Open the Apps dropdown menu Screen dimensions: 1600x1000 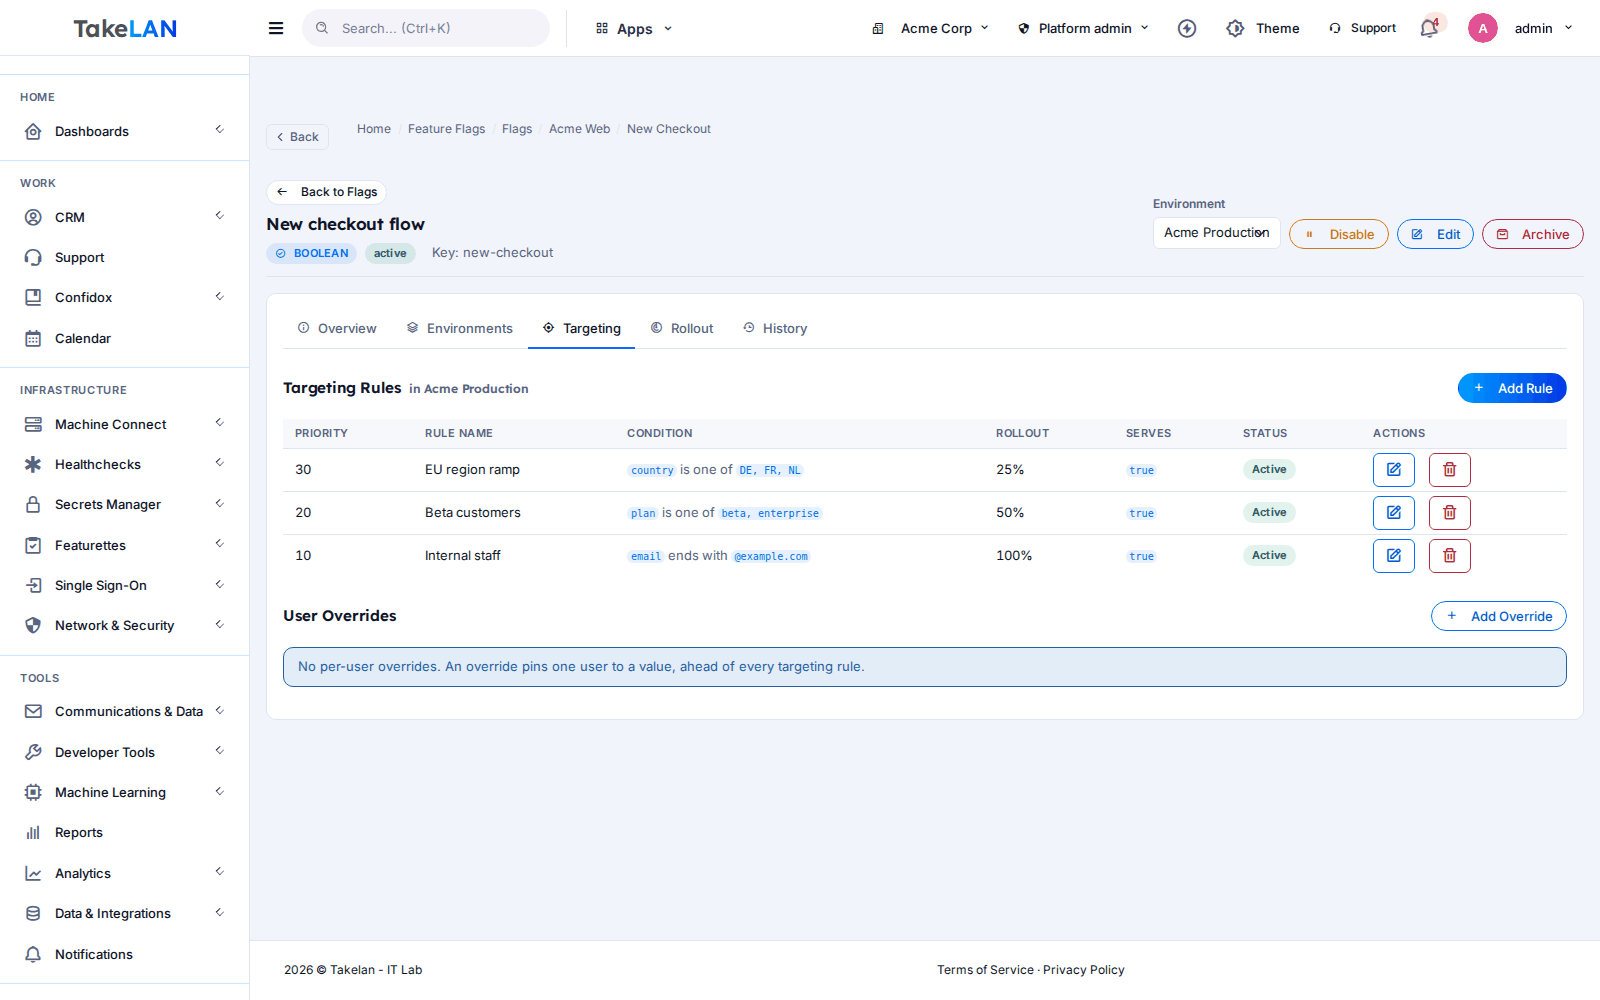[x=634, y=28]
